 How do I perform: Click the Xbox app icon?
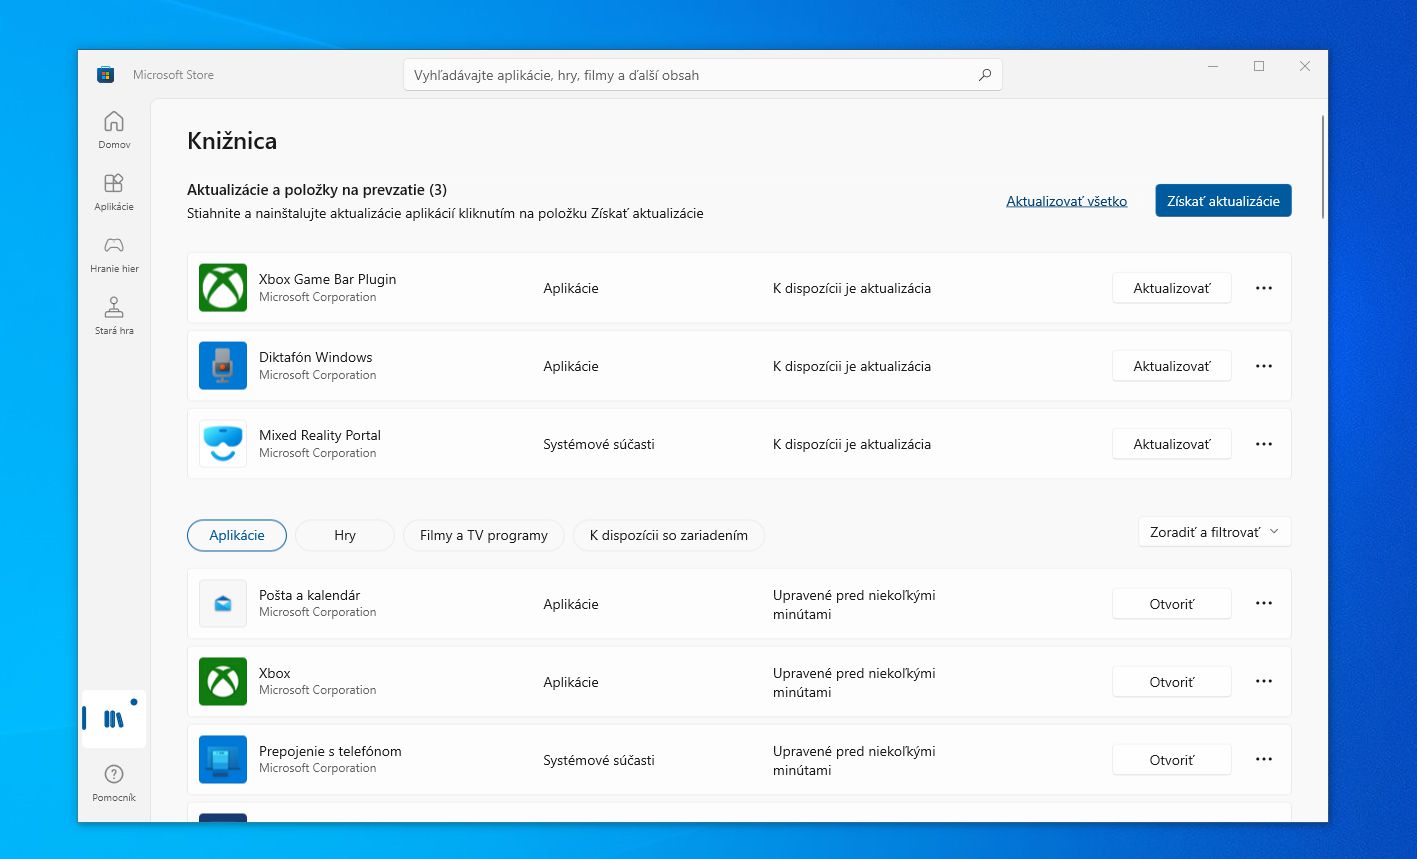pyautogui.click(x=223, y=682)
